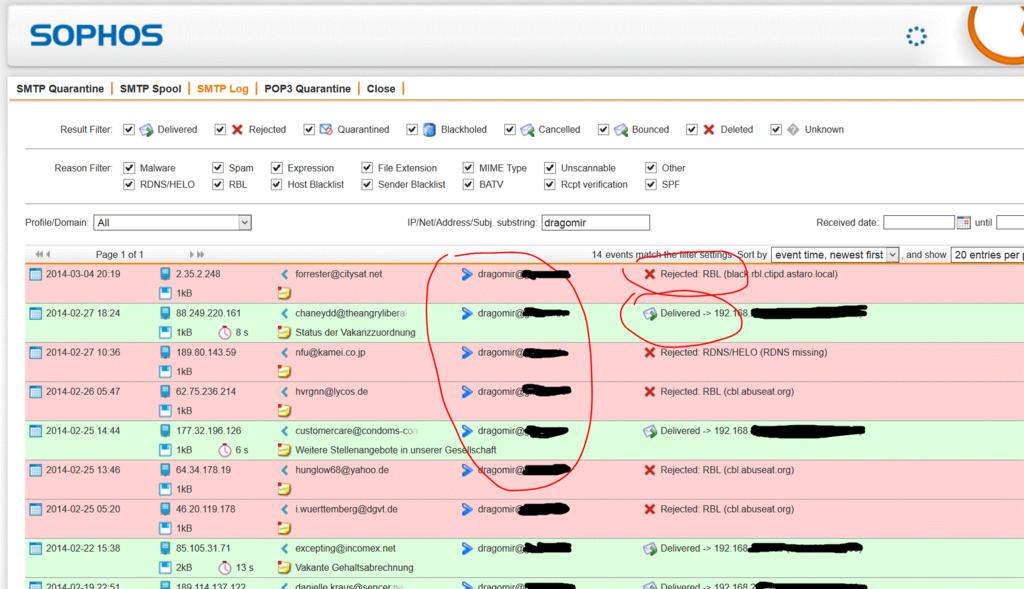Click clock icon showing 6 s
This screenshot has width=1024, height=589.
tap(225, 451)
